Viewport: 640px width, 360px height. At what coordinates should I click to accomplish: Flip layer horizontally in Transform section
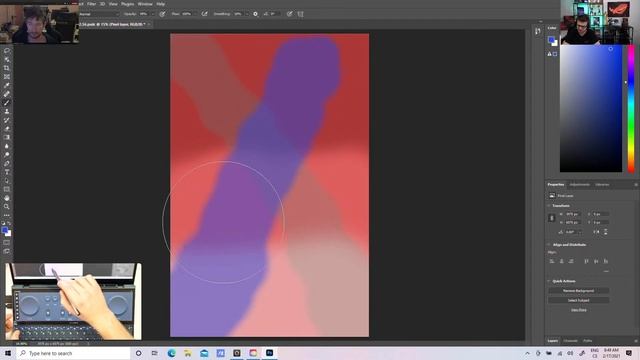pos(596,232)
